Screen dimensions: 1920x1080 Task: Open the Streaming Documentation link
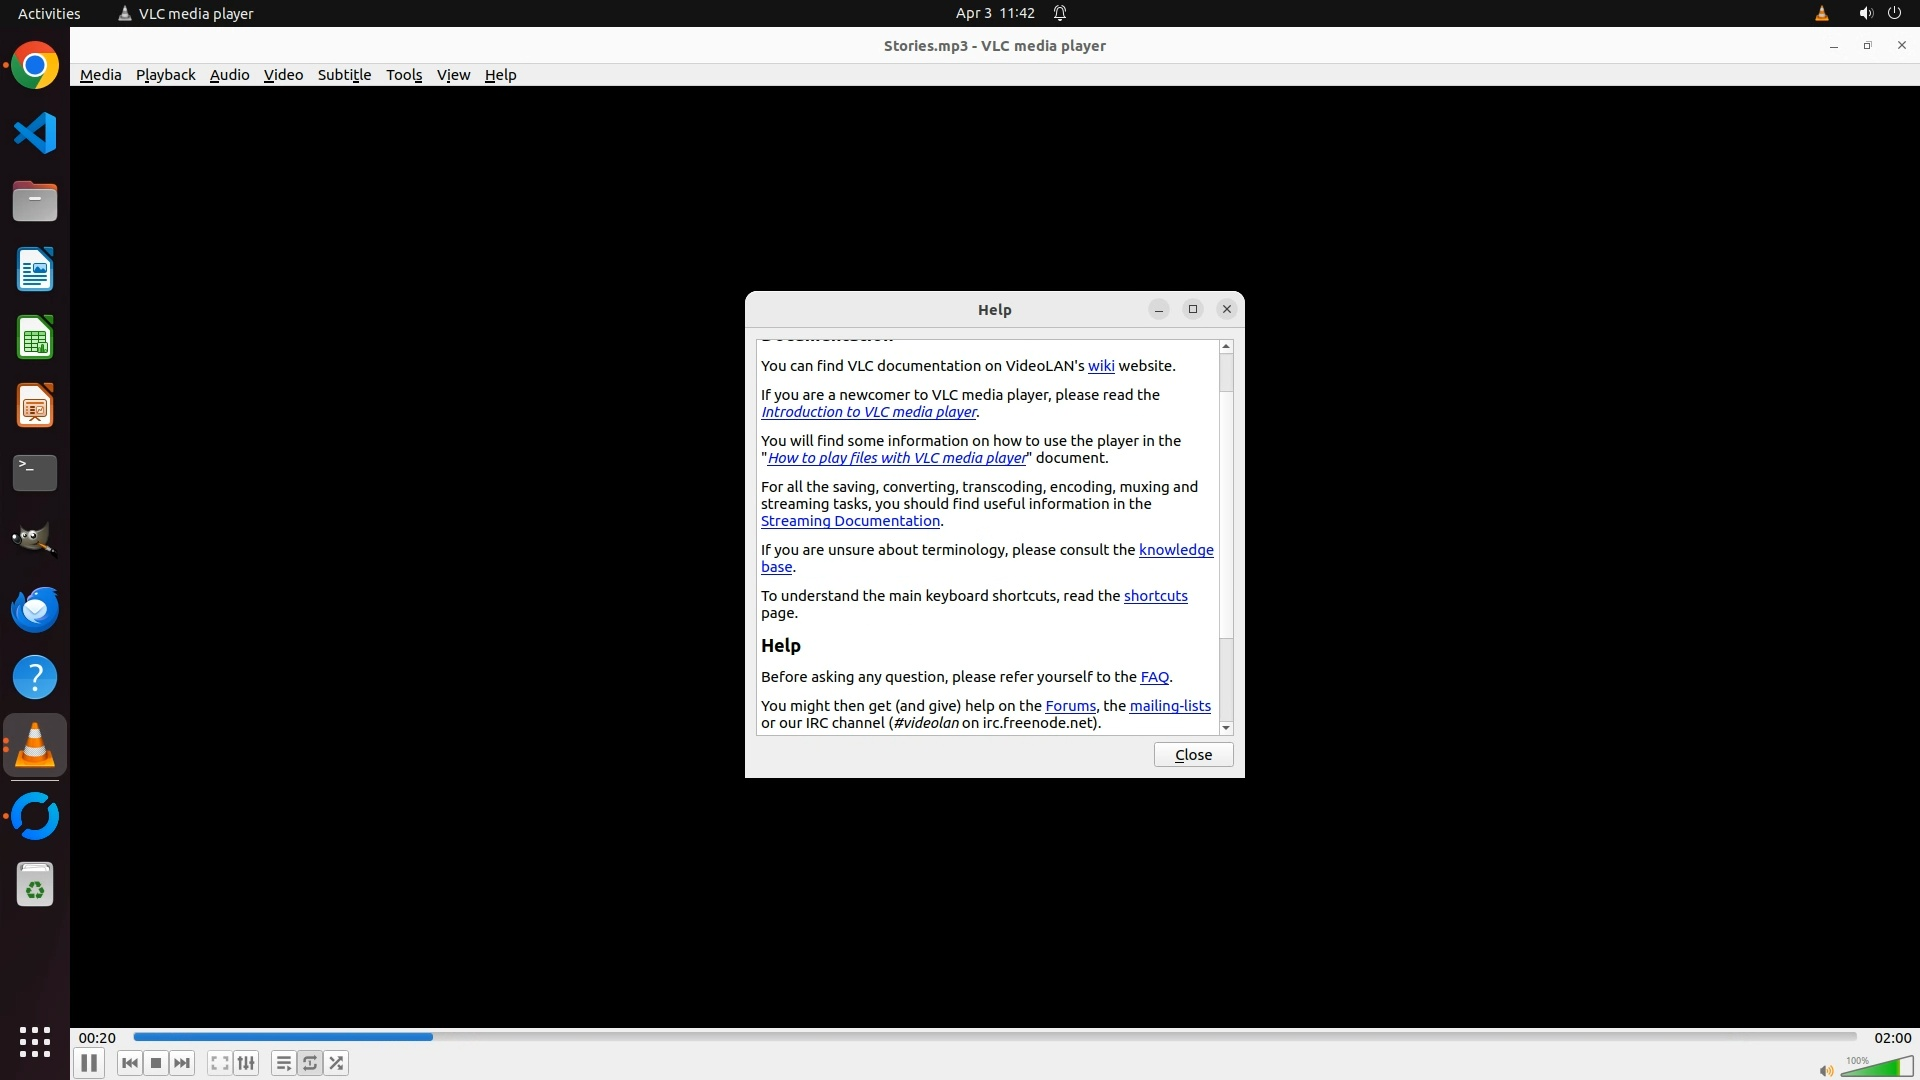[x=850, y=521]
